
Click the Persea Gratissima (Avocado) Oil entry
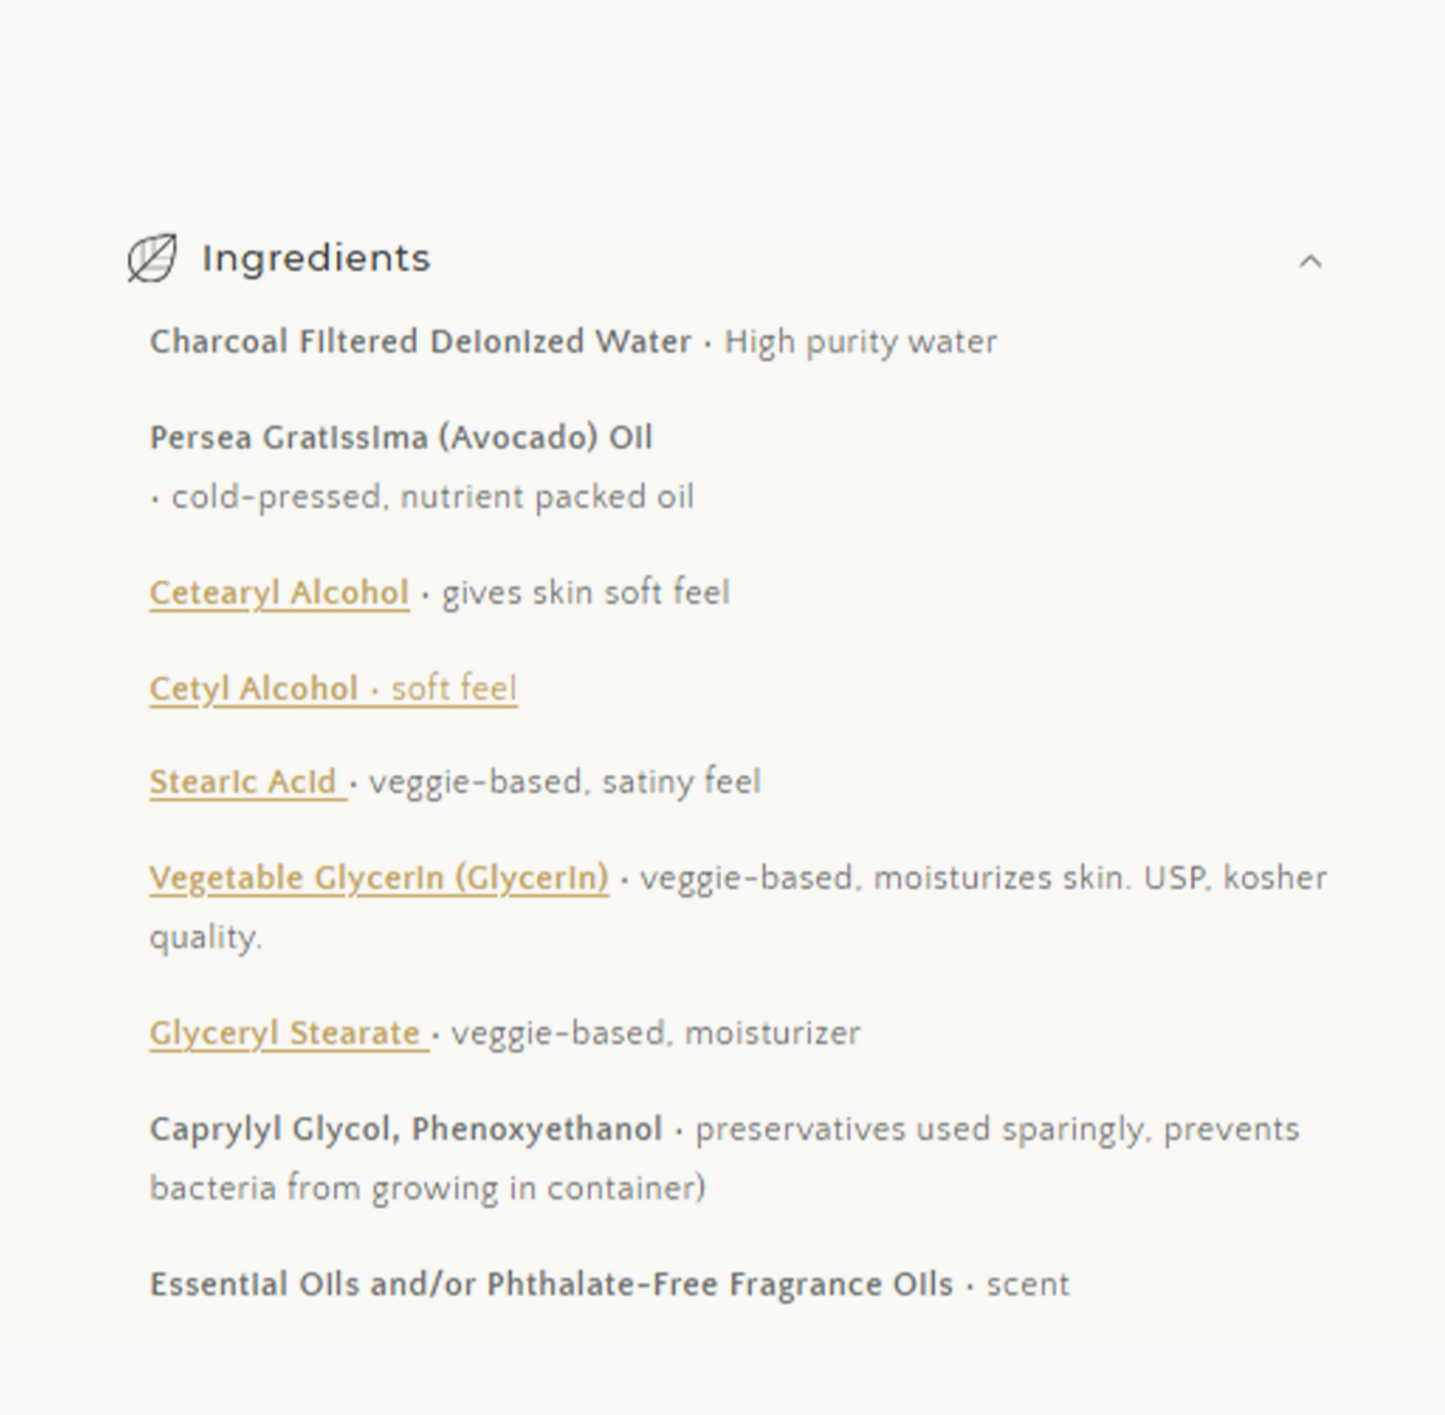coord(401,437)
